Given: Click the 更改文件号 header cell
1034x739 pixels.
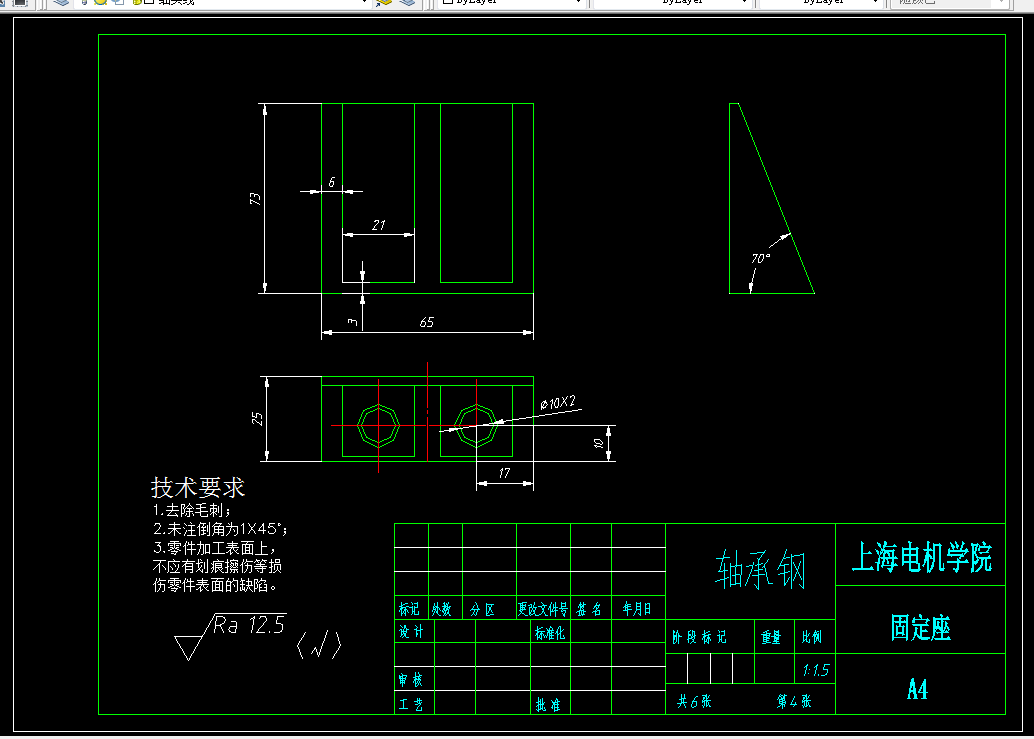Looking at the screenshot, I should click(x=543, y=609).
